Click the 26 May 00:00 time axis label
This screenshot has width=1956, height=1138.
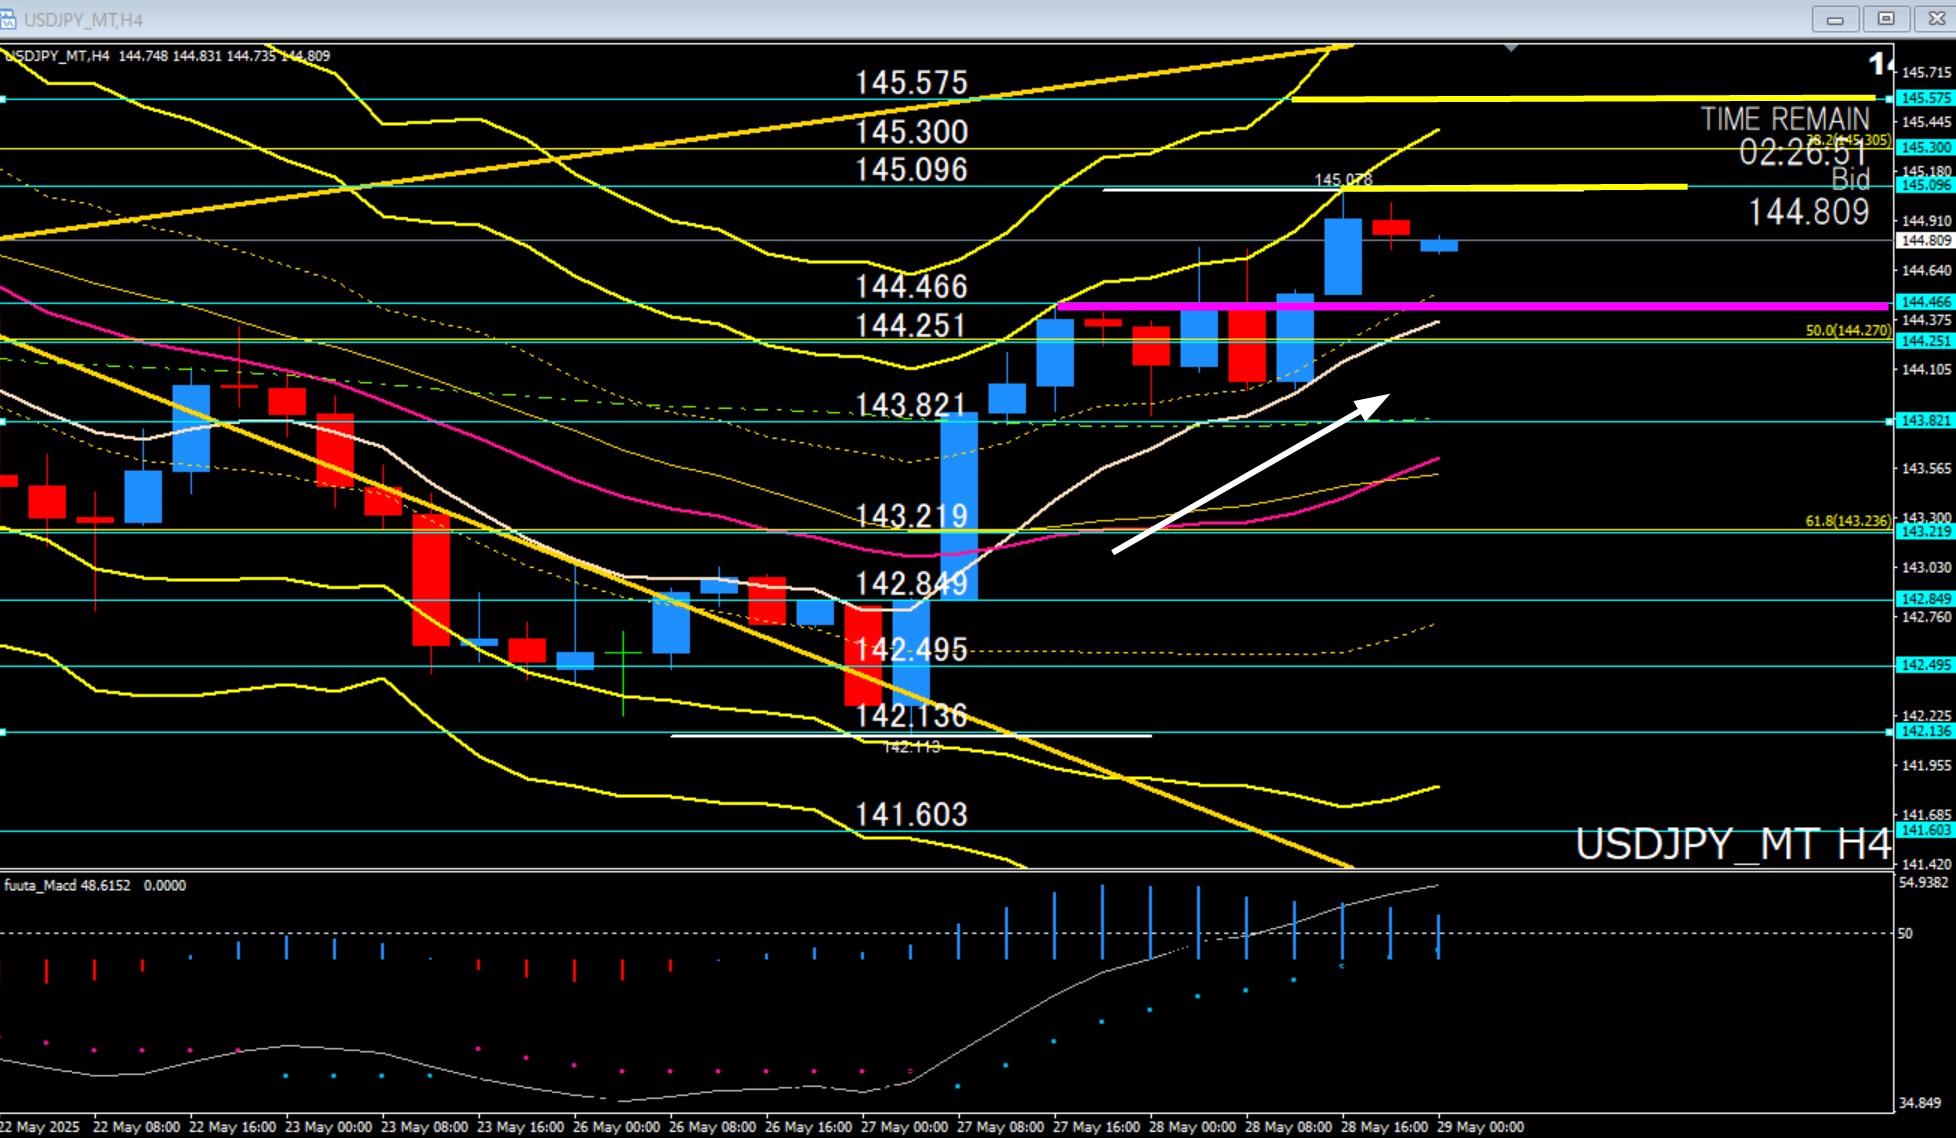click(617, 1127)
